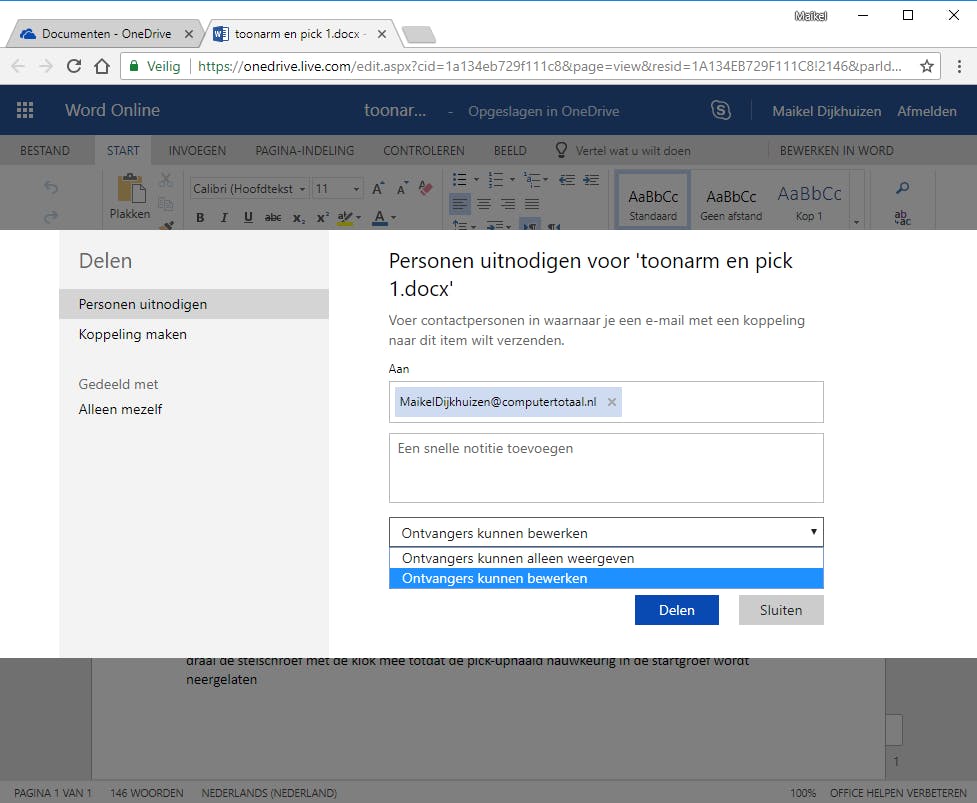This screenshot has width=977, height=803.
Task: Click the Redo arrow in ribbon
Action: (x=51, y=216)
